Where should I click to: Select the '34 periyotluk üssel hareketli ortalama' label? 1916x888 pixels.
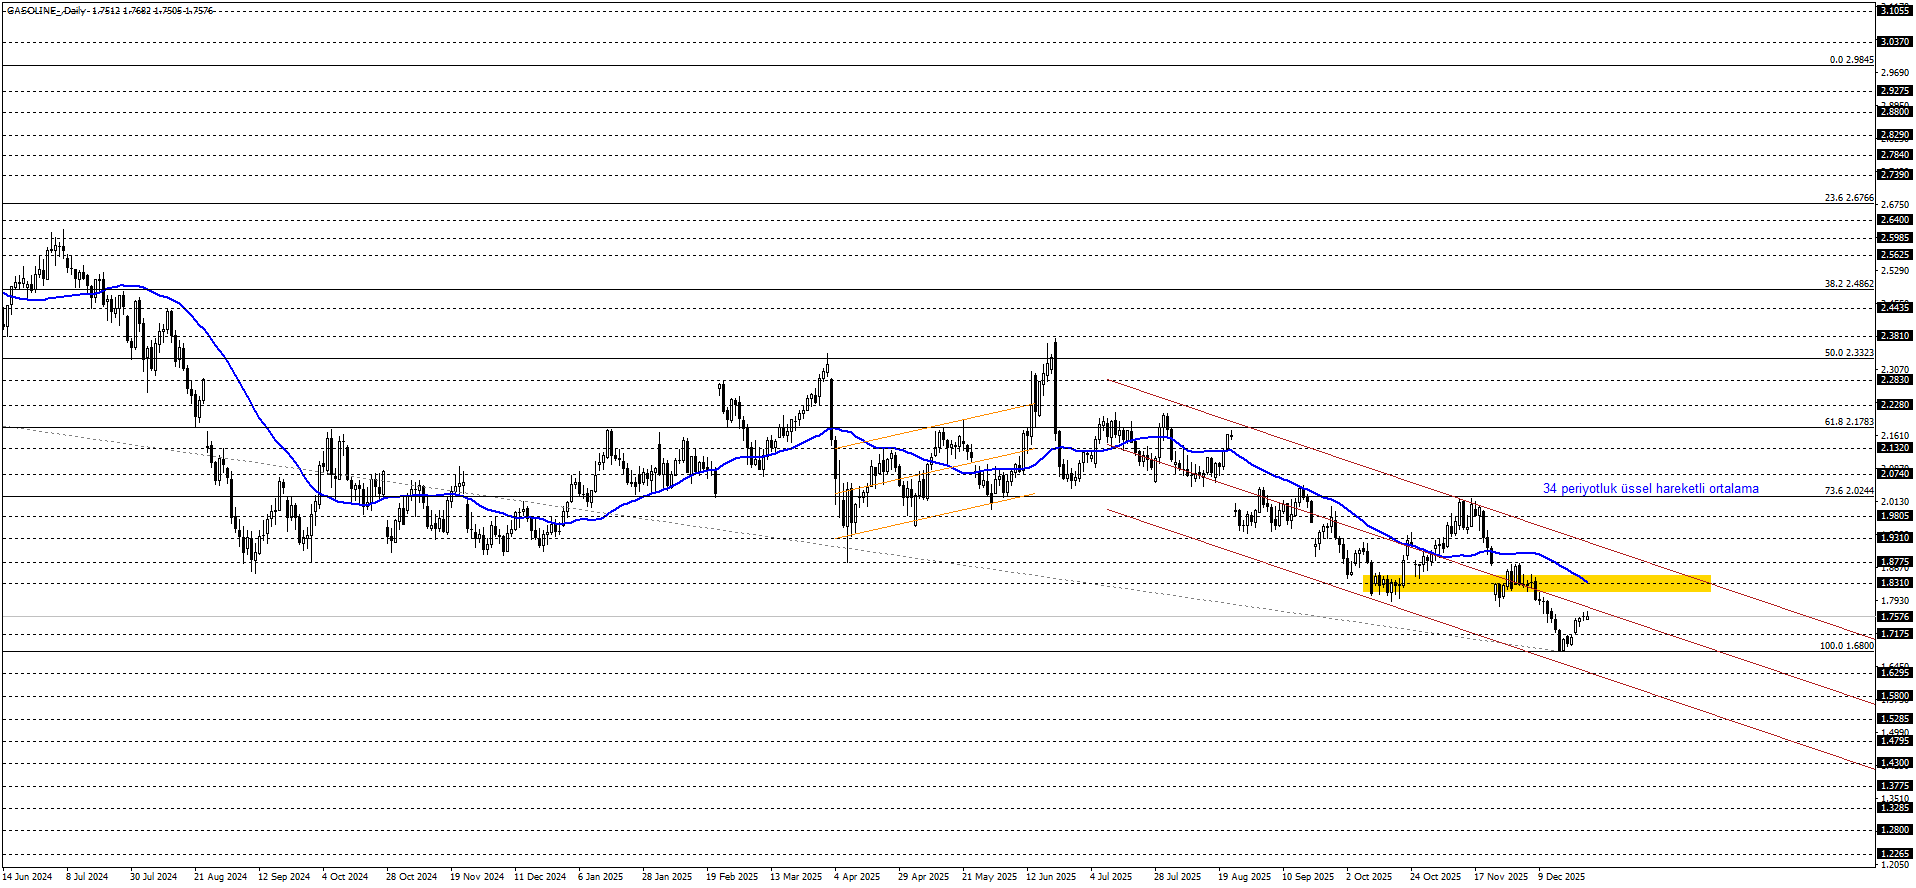(1650, 489)
